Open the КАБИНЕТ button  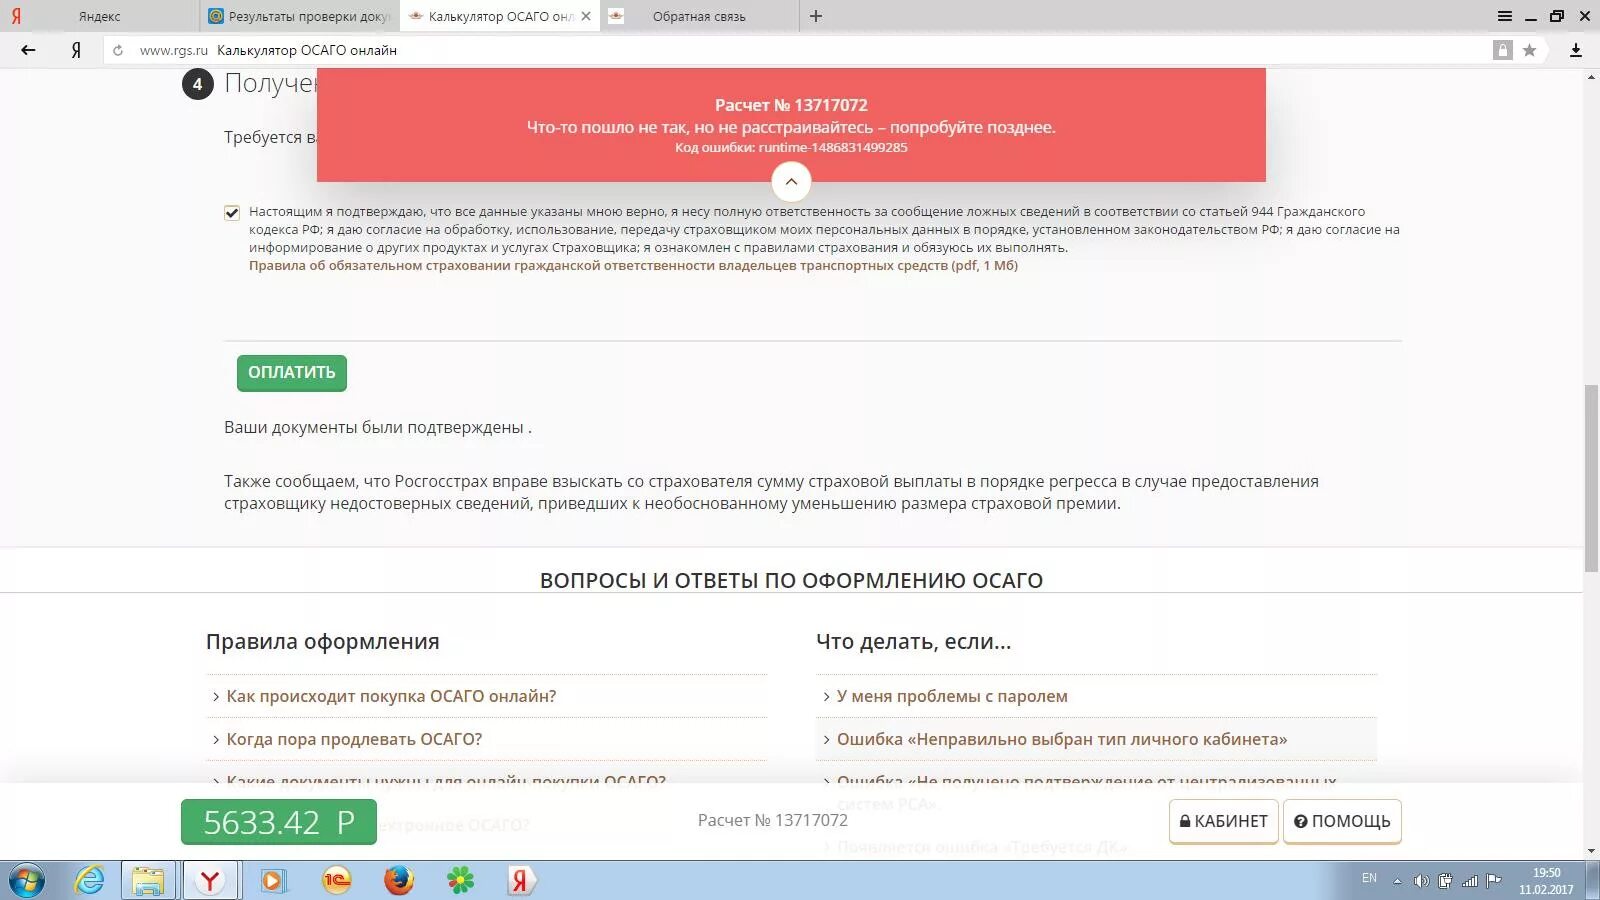(x=1224, y=821)
